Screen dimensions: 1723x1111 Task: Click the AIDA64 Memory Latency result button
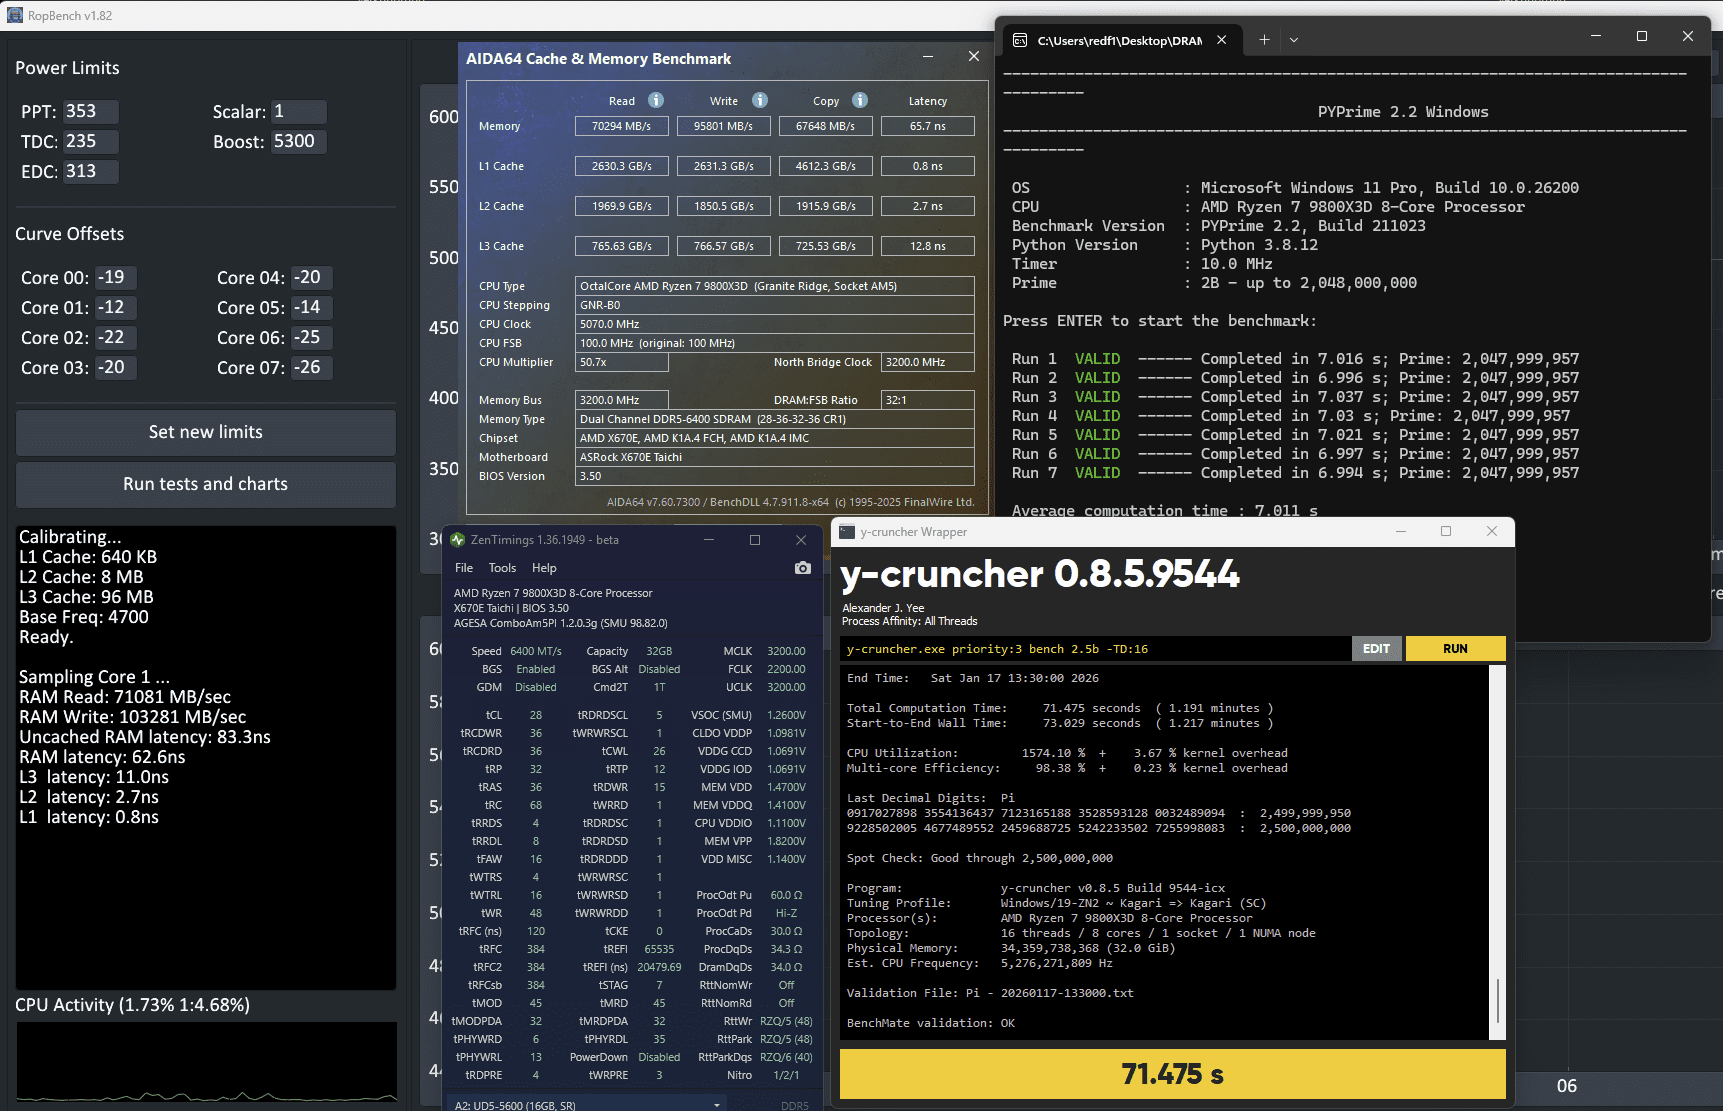[928, 126]
